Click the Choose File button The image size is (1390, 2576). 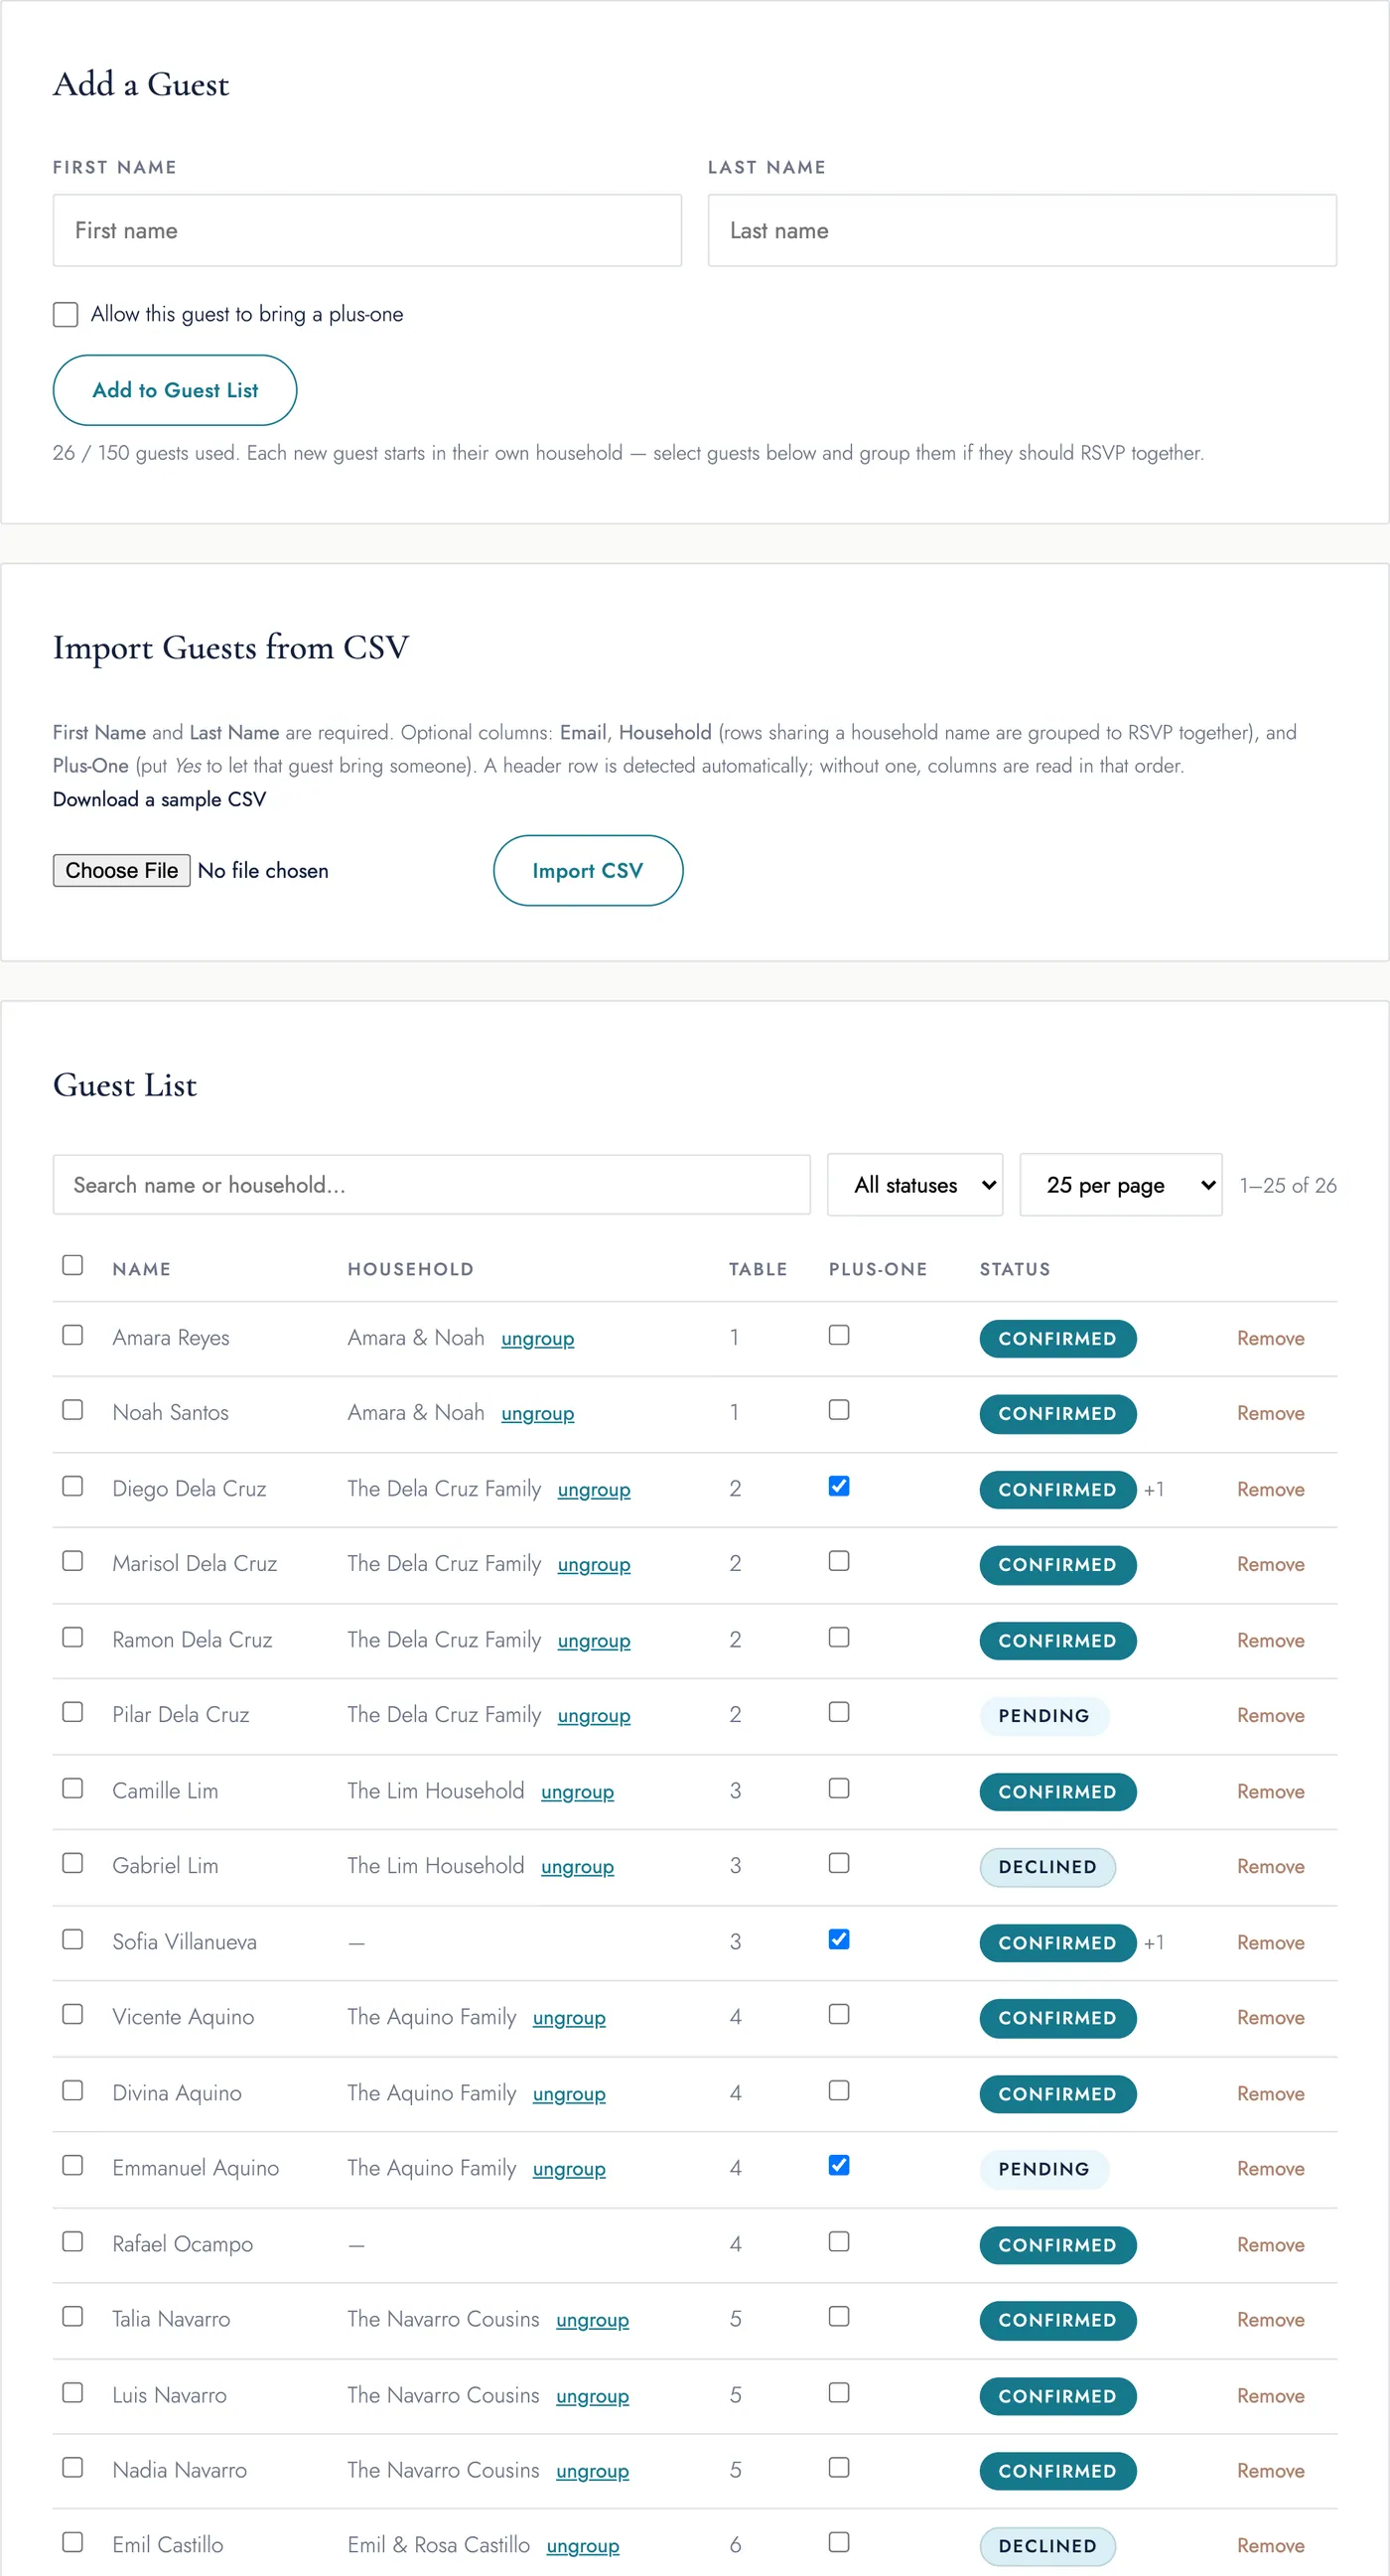click(x=121, y=870)
